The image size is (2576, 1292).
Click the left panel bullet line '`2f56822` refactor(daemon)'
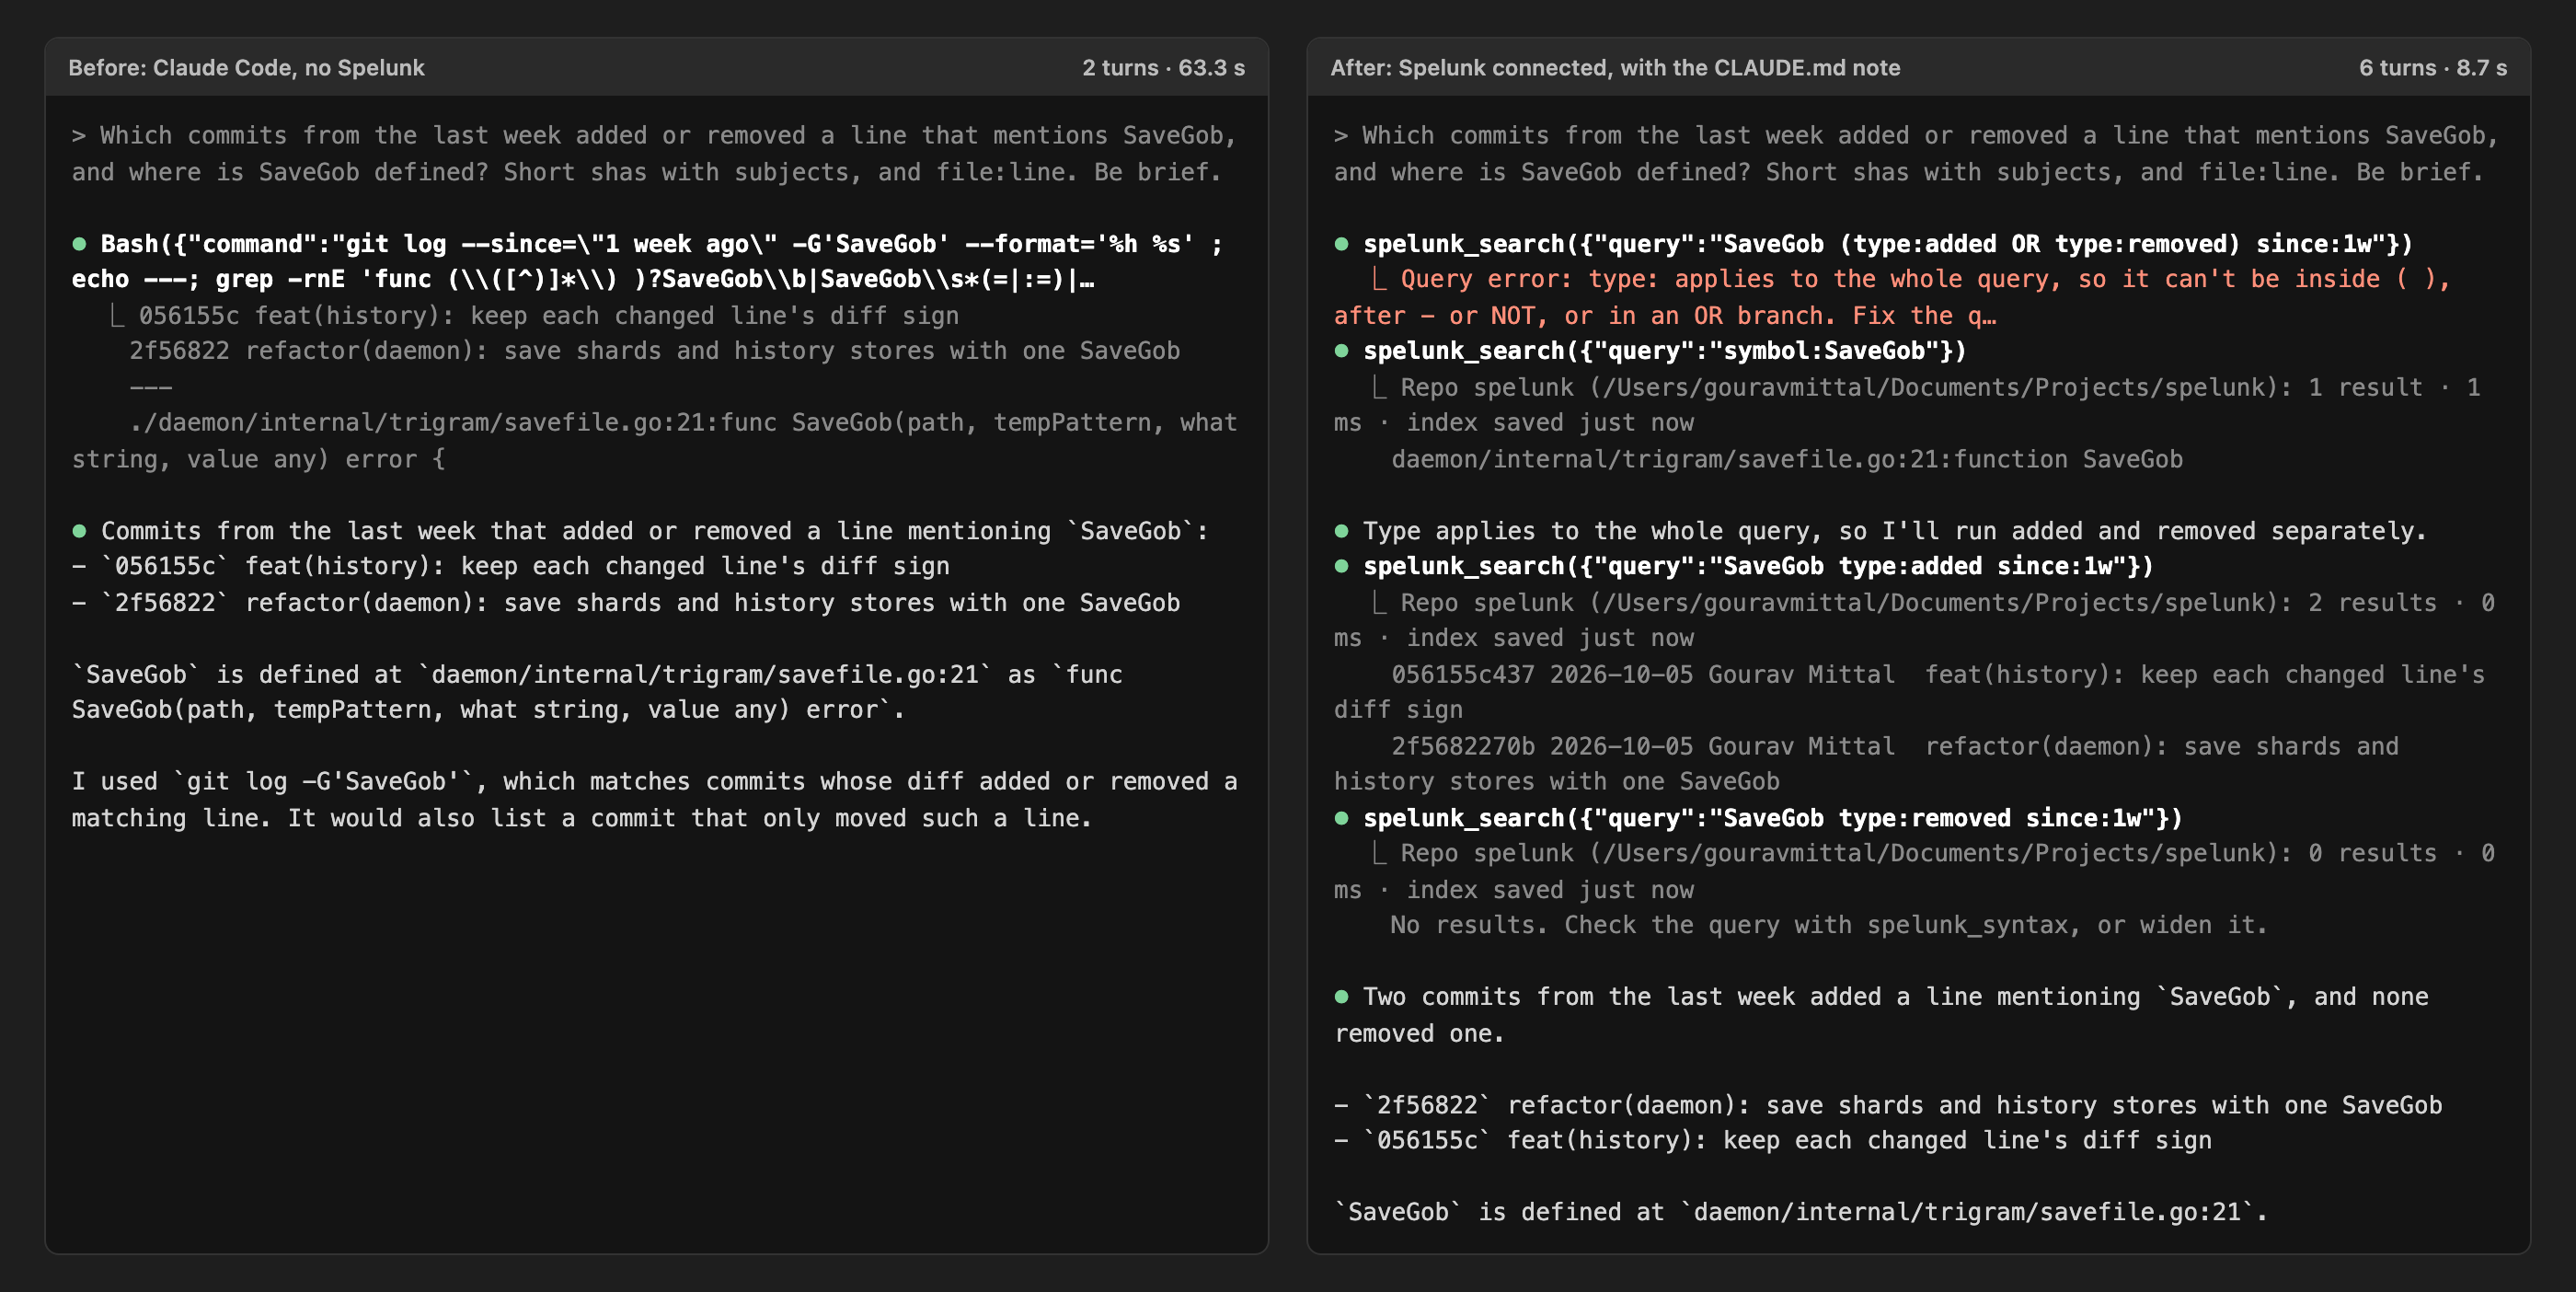point(626,603)
